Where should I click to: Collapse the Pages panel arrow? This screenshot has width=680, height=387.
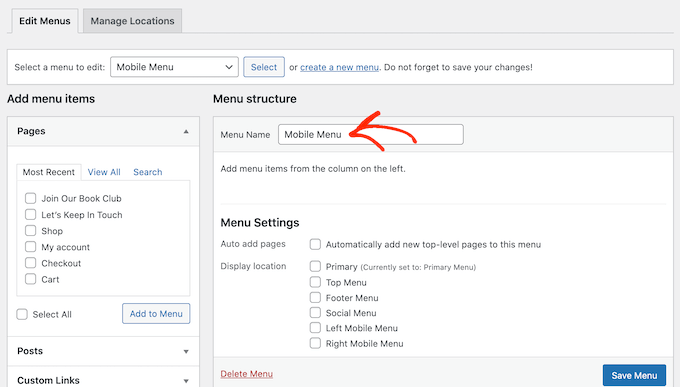coord(186,131)
